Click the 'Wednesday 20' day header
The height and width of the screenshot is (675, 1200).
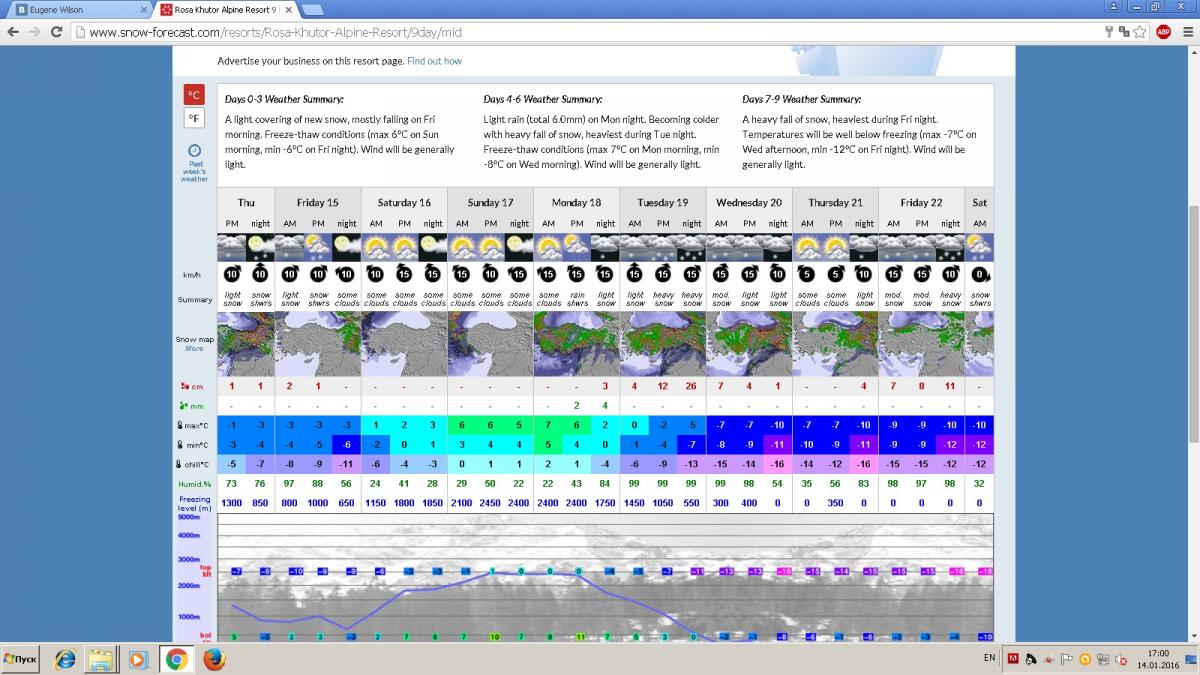(749, 202)
